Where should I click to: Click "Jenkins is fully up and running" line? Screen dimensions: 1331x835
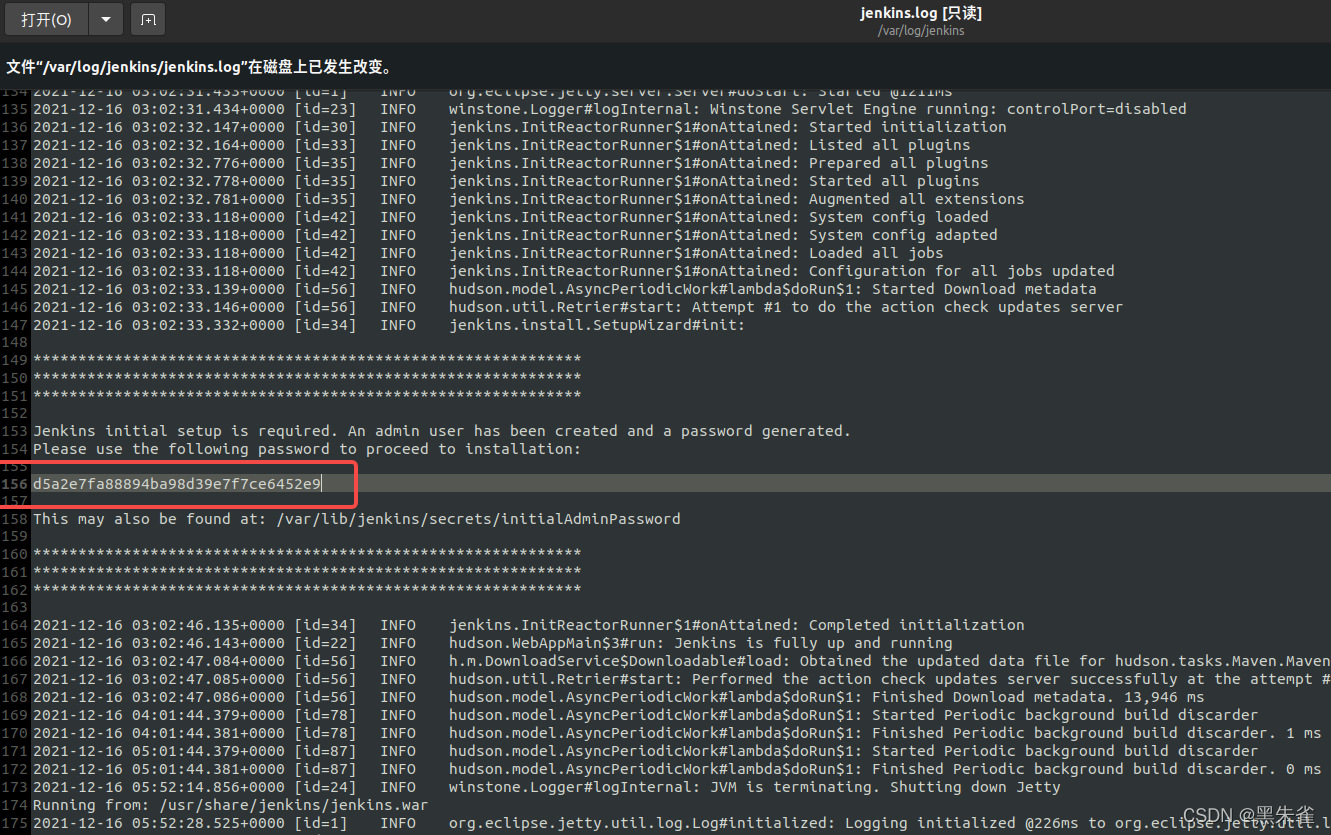pyautogui.click(x=493, y=643)
